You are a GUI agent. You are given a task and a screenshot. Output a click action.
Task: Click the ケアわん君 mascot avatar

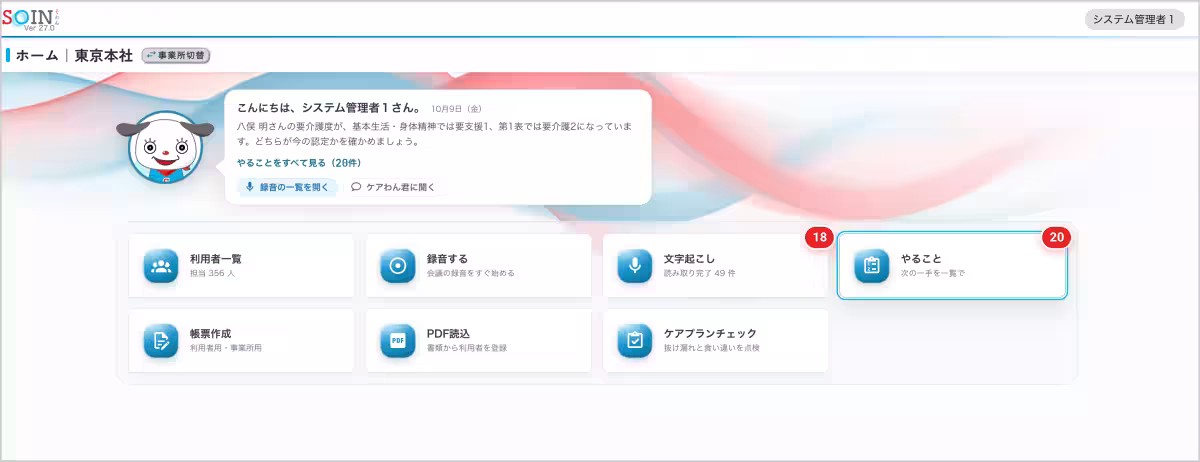tap(166, 148)
